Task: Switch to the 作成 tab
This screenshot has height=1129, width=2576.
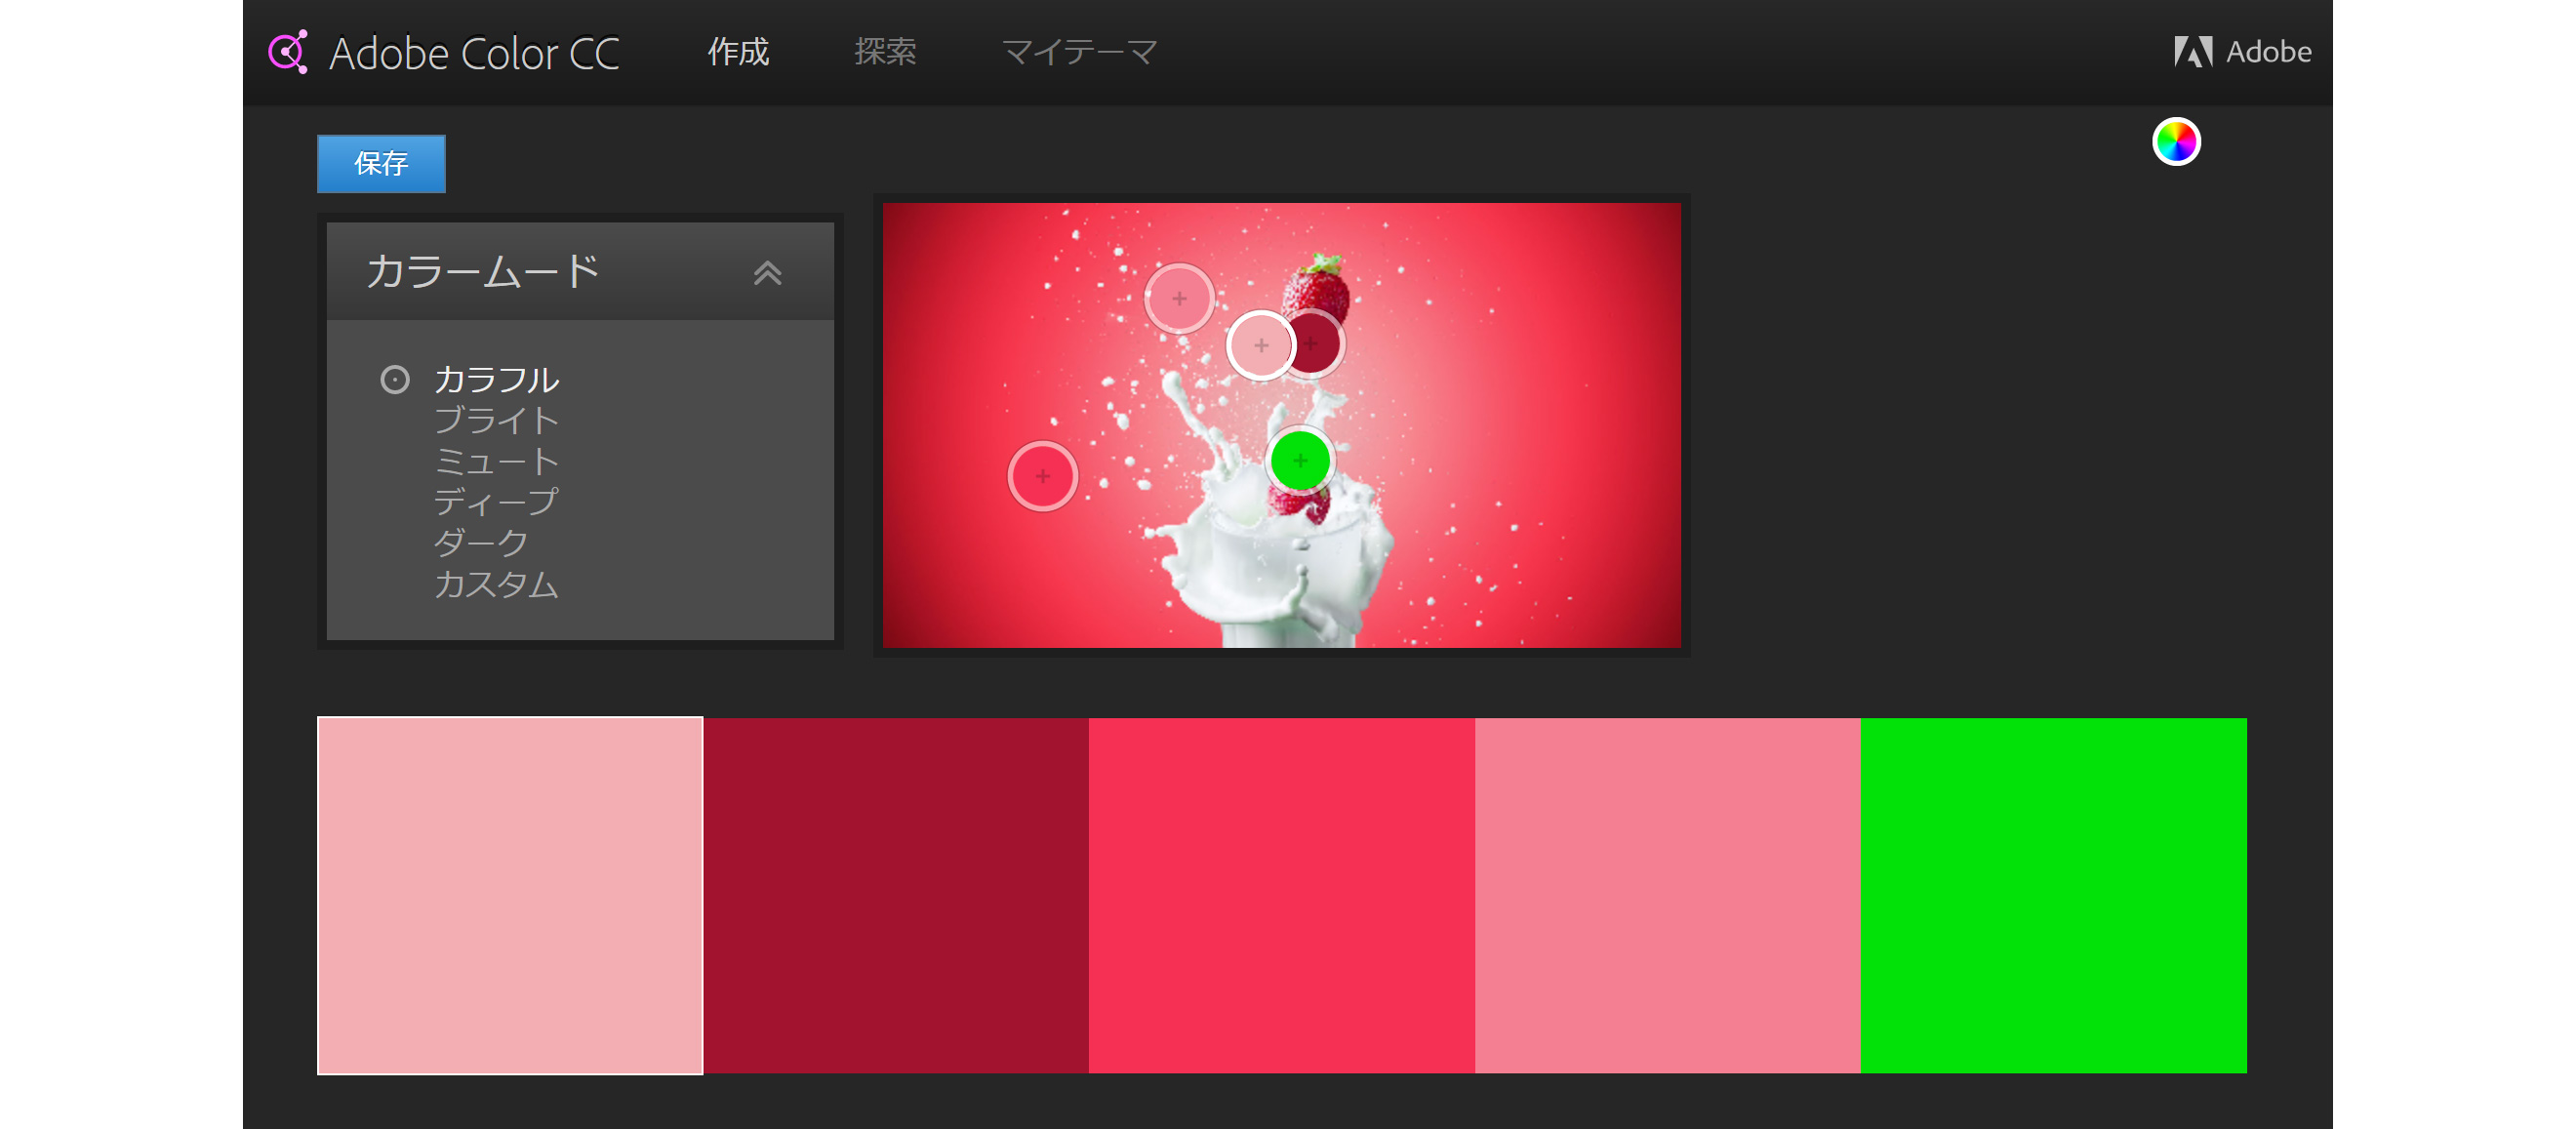Action: pyautogui.click(x=738, y=52)
